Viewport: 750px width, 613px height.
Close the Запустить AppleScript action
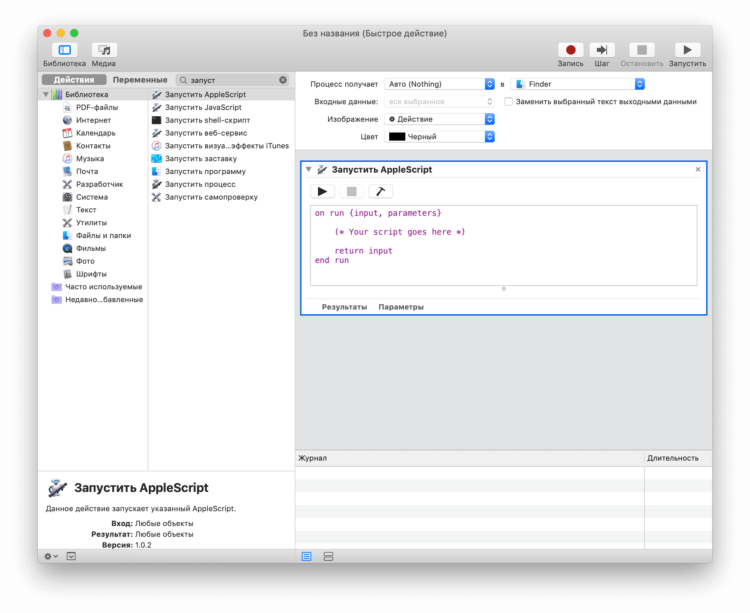[698, 169]
